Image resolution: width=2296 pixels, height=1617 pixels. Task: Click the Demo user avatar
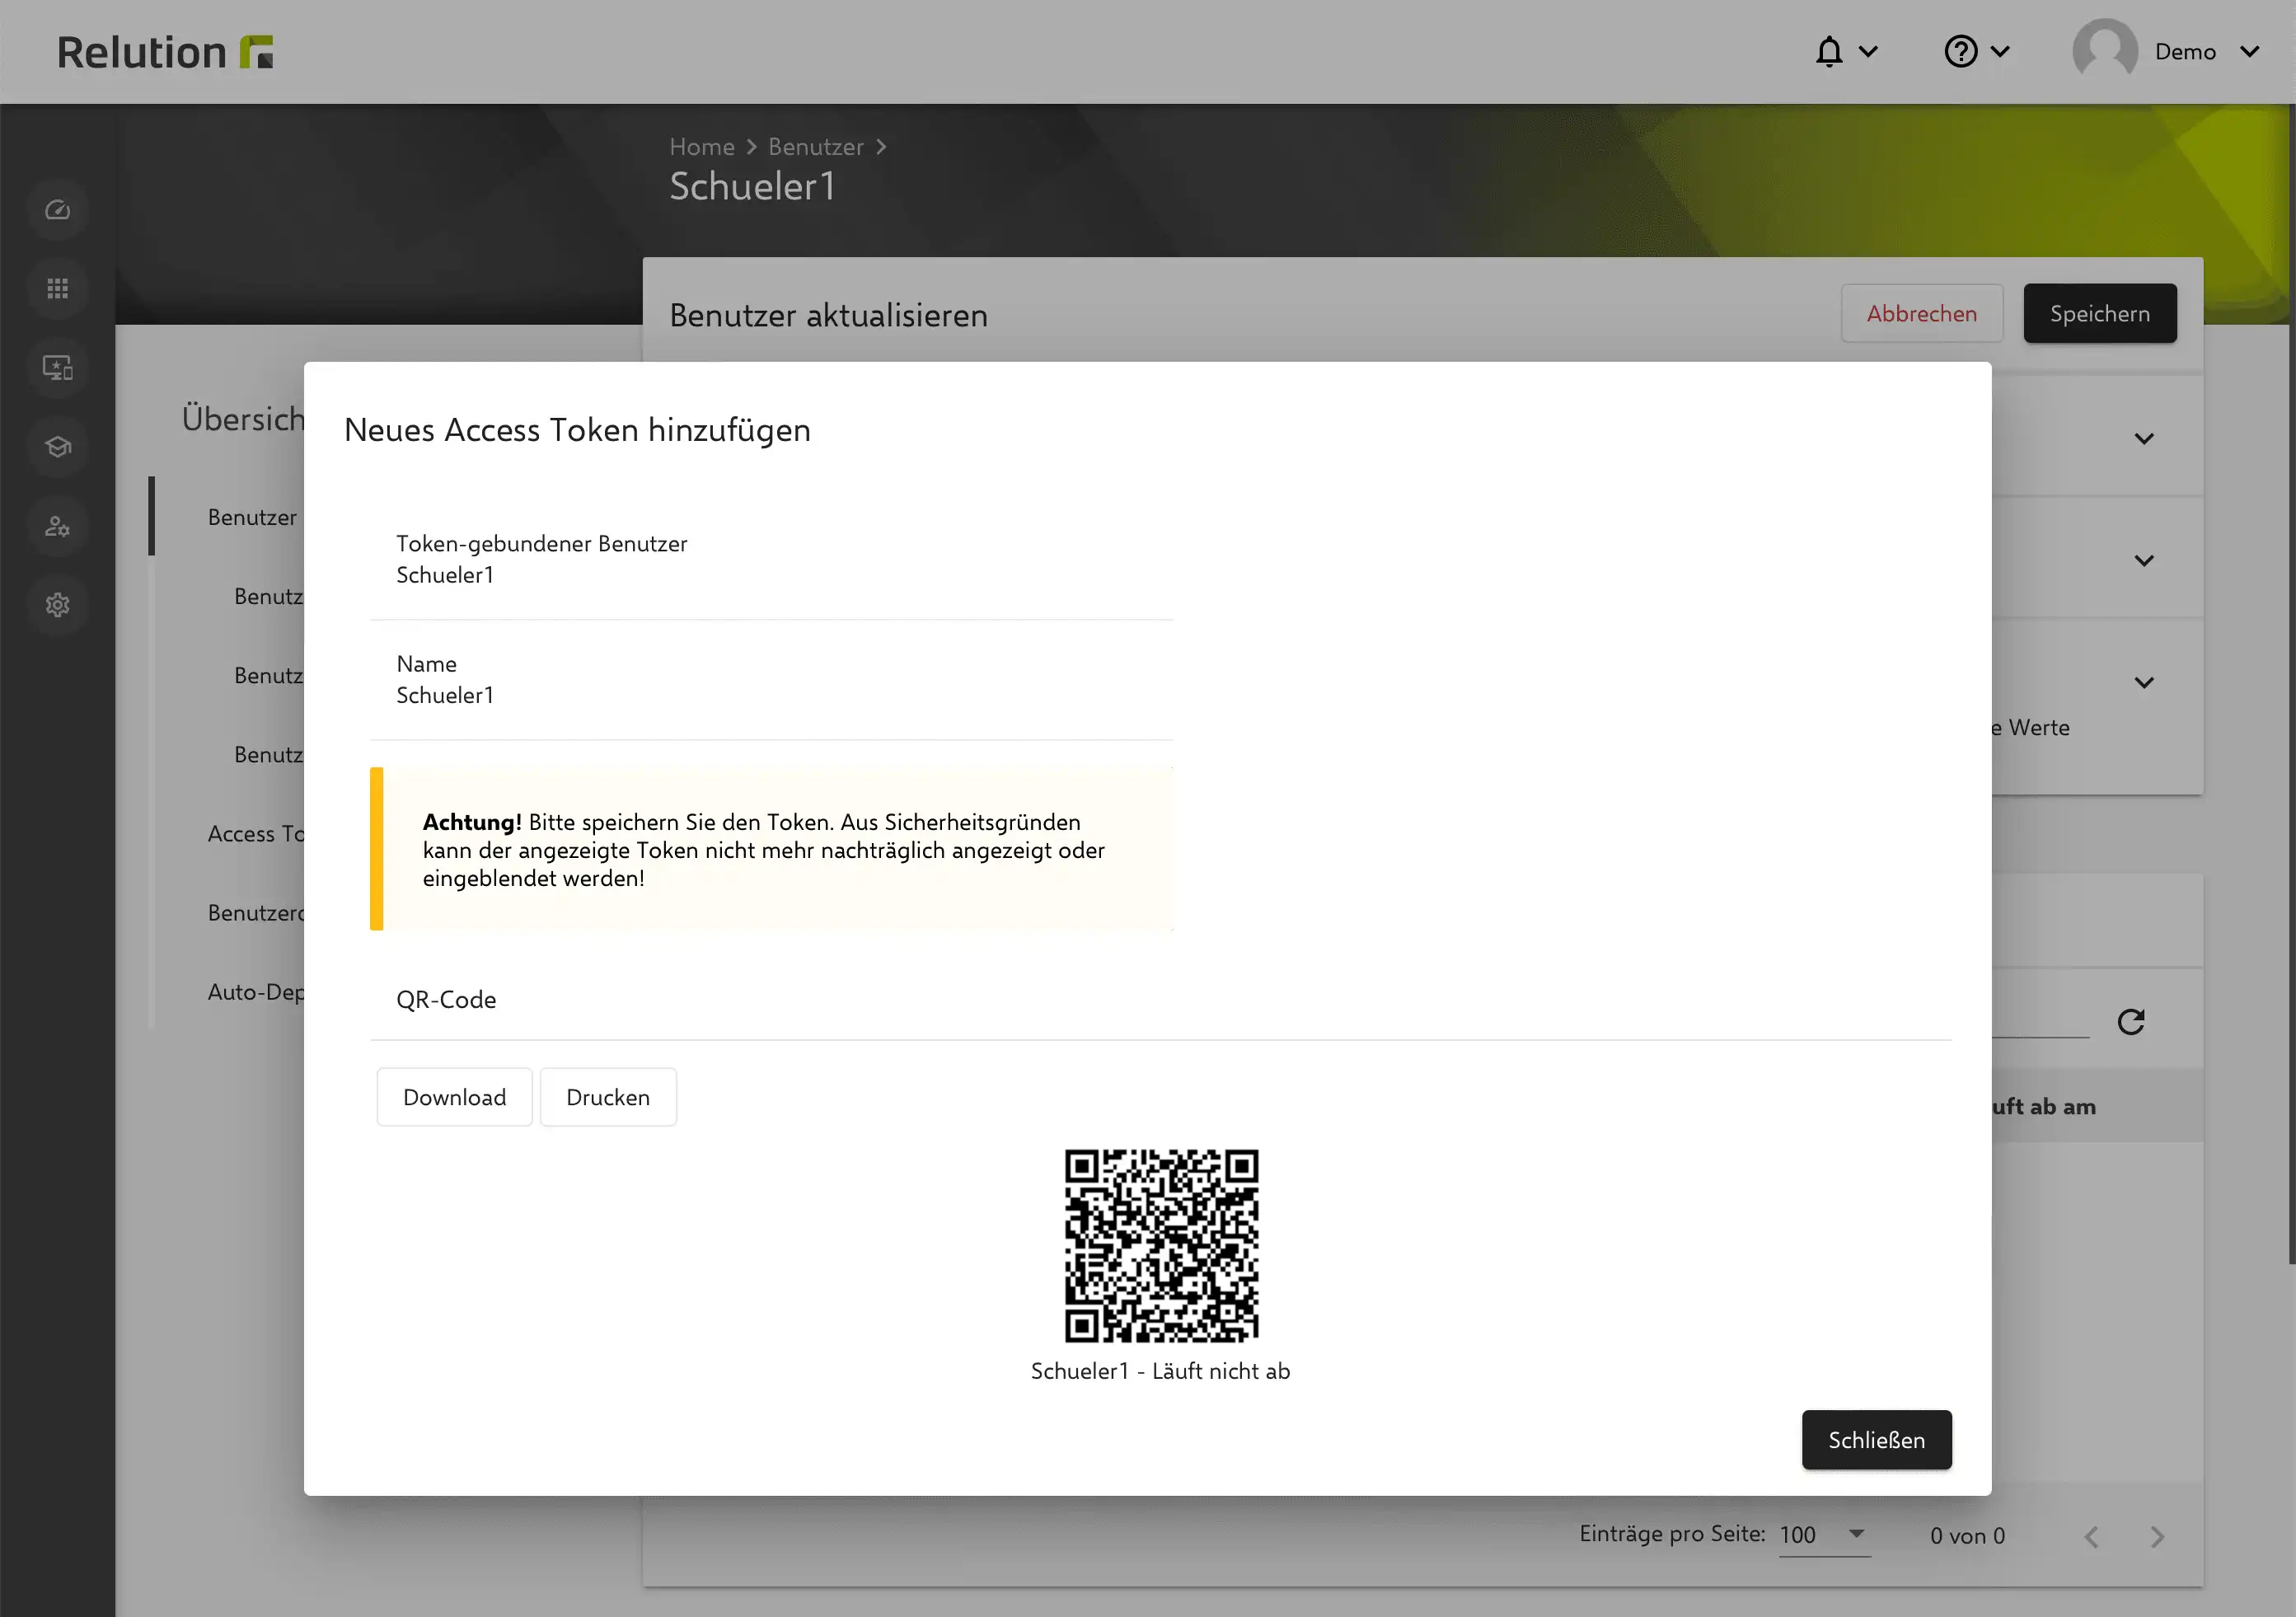pos(2105,51)
